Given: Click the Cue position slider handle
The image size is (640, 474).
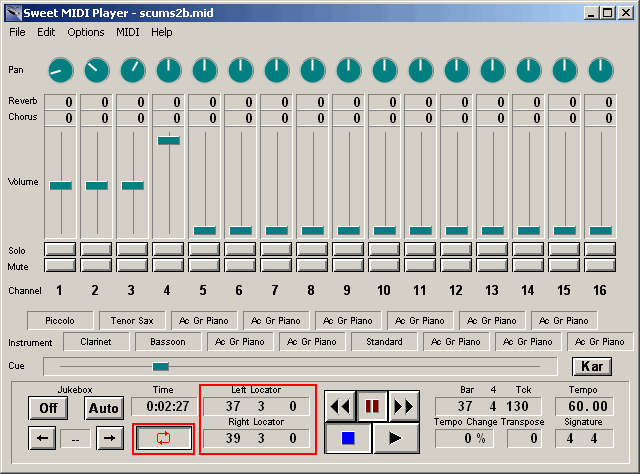Looking at the screenshot, I should click(x=160, y=367).
